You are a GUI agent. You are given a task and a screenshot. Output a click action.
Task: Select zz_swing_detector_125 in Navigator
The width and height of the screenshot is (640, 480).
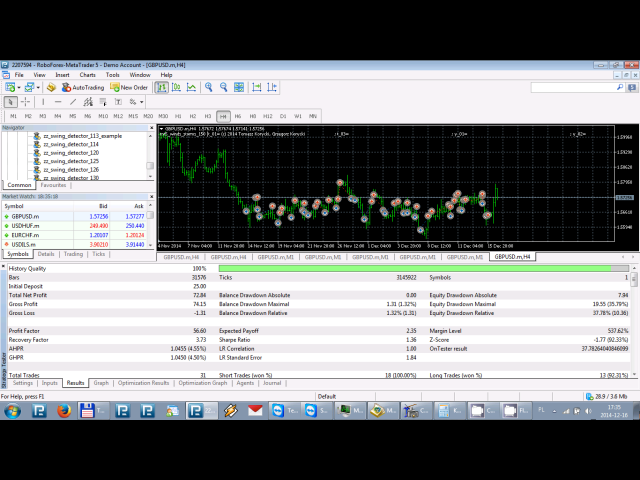tap(71, 161)
